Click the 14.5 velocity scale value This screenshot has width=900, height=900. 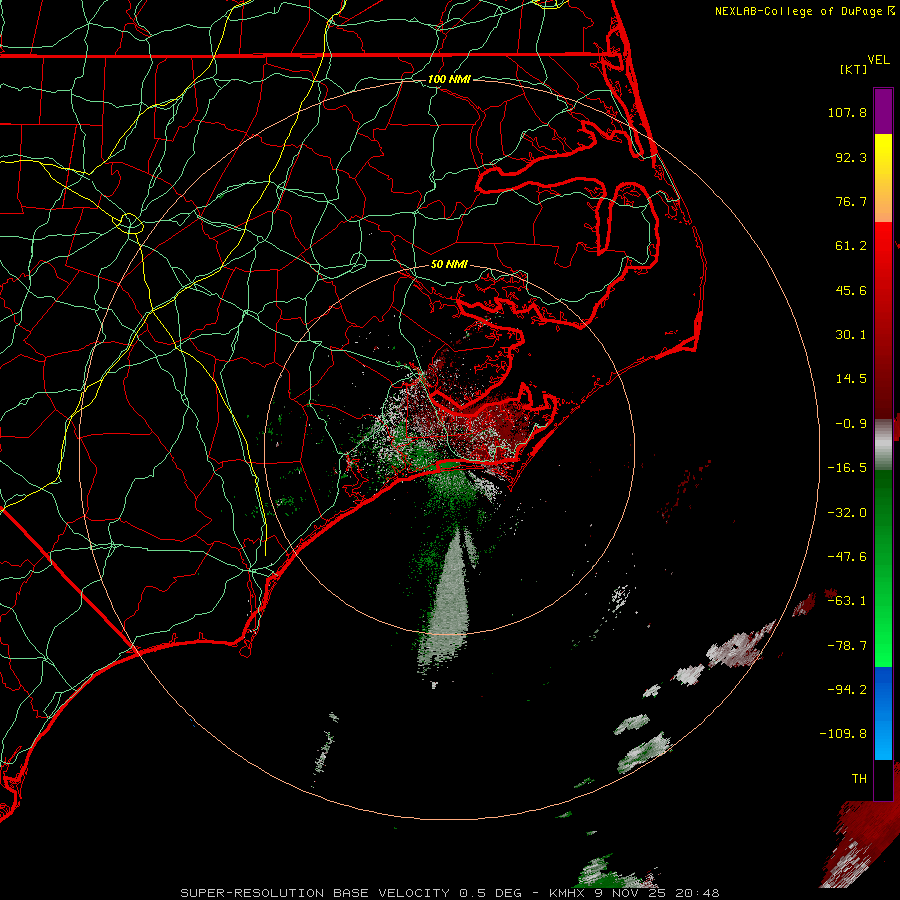(851, 379)
